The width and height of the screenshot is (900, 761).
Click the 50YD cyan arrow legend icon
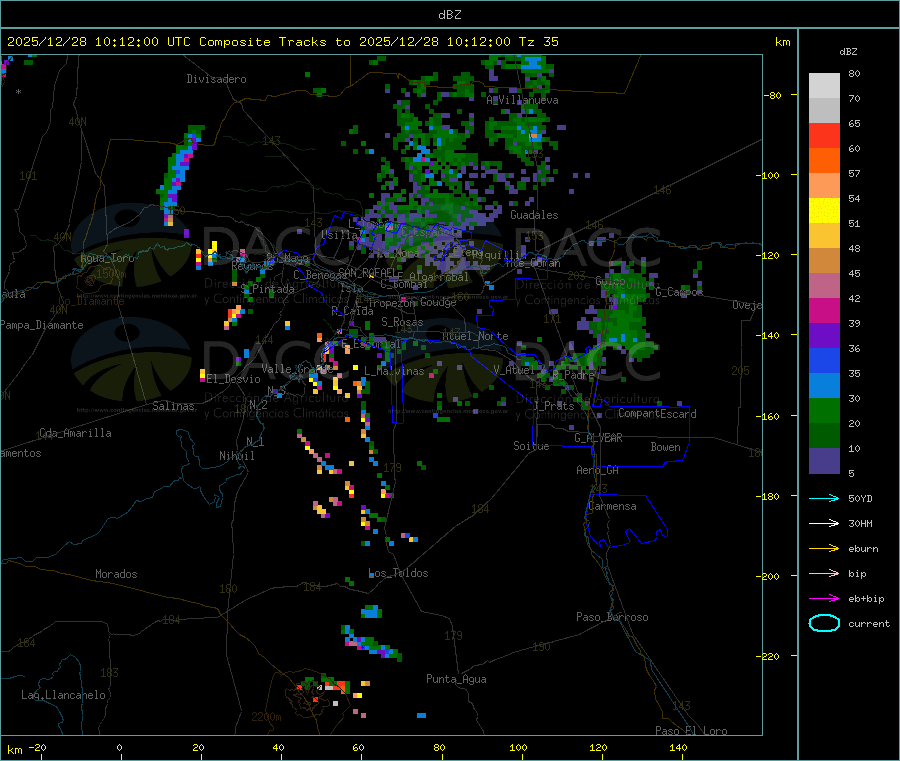pyautogui.click(x=824, y=498)
